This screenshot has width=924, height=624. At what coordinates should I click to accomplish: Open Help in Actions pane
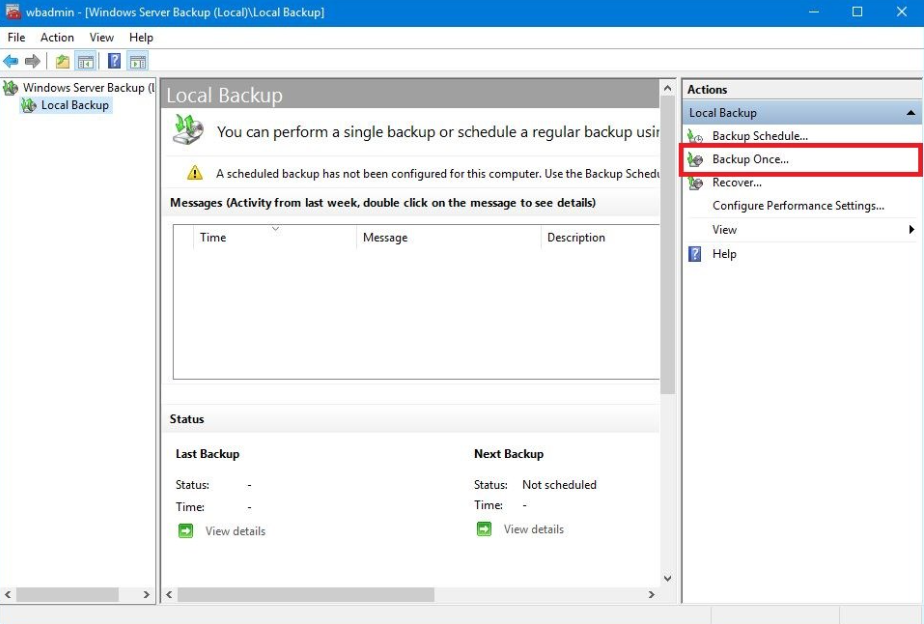tap(724, 254)
